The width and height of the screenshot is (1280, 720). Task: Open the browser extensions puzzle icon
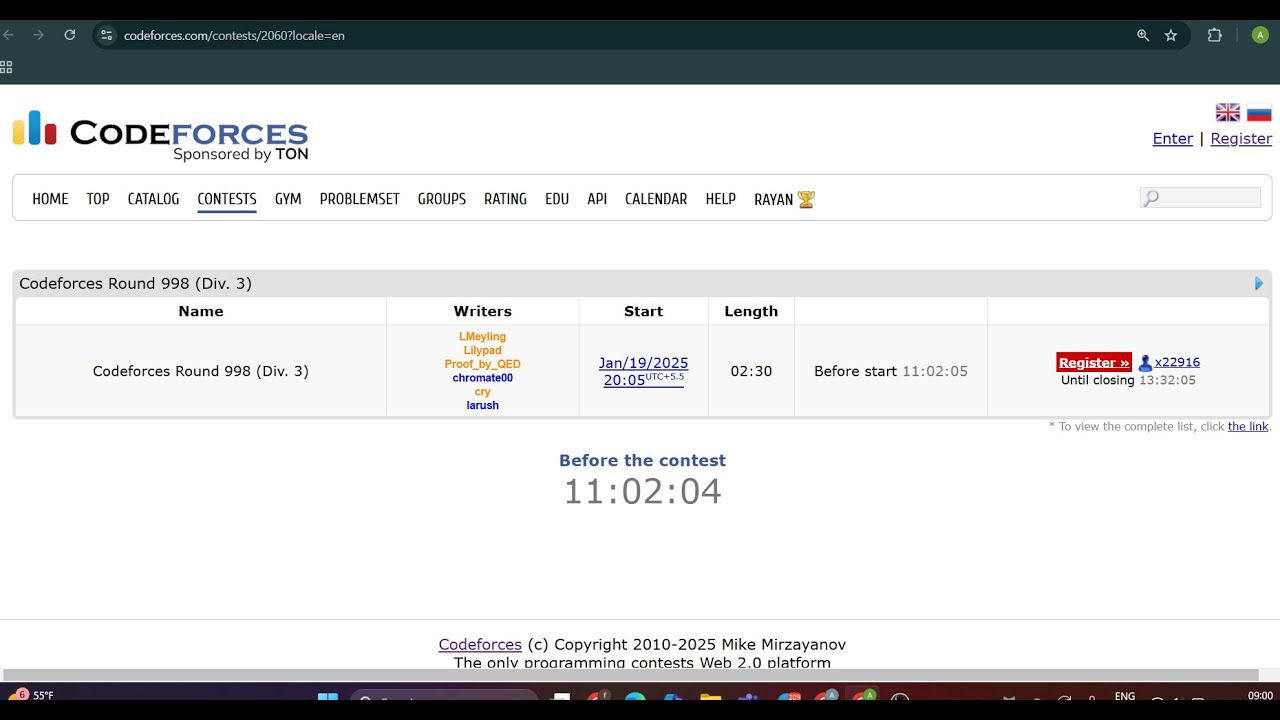1215,35
